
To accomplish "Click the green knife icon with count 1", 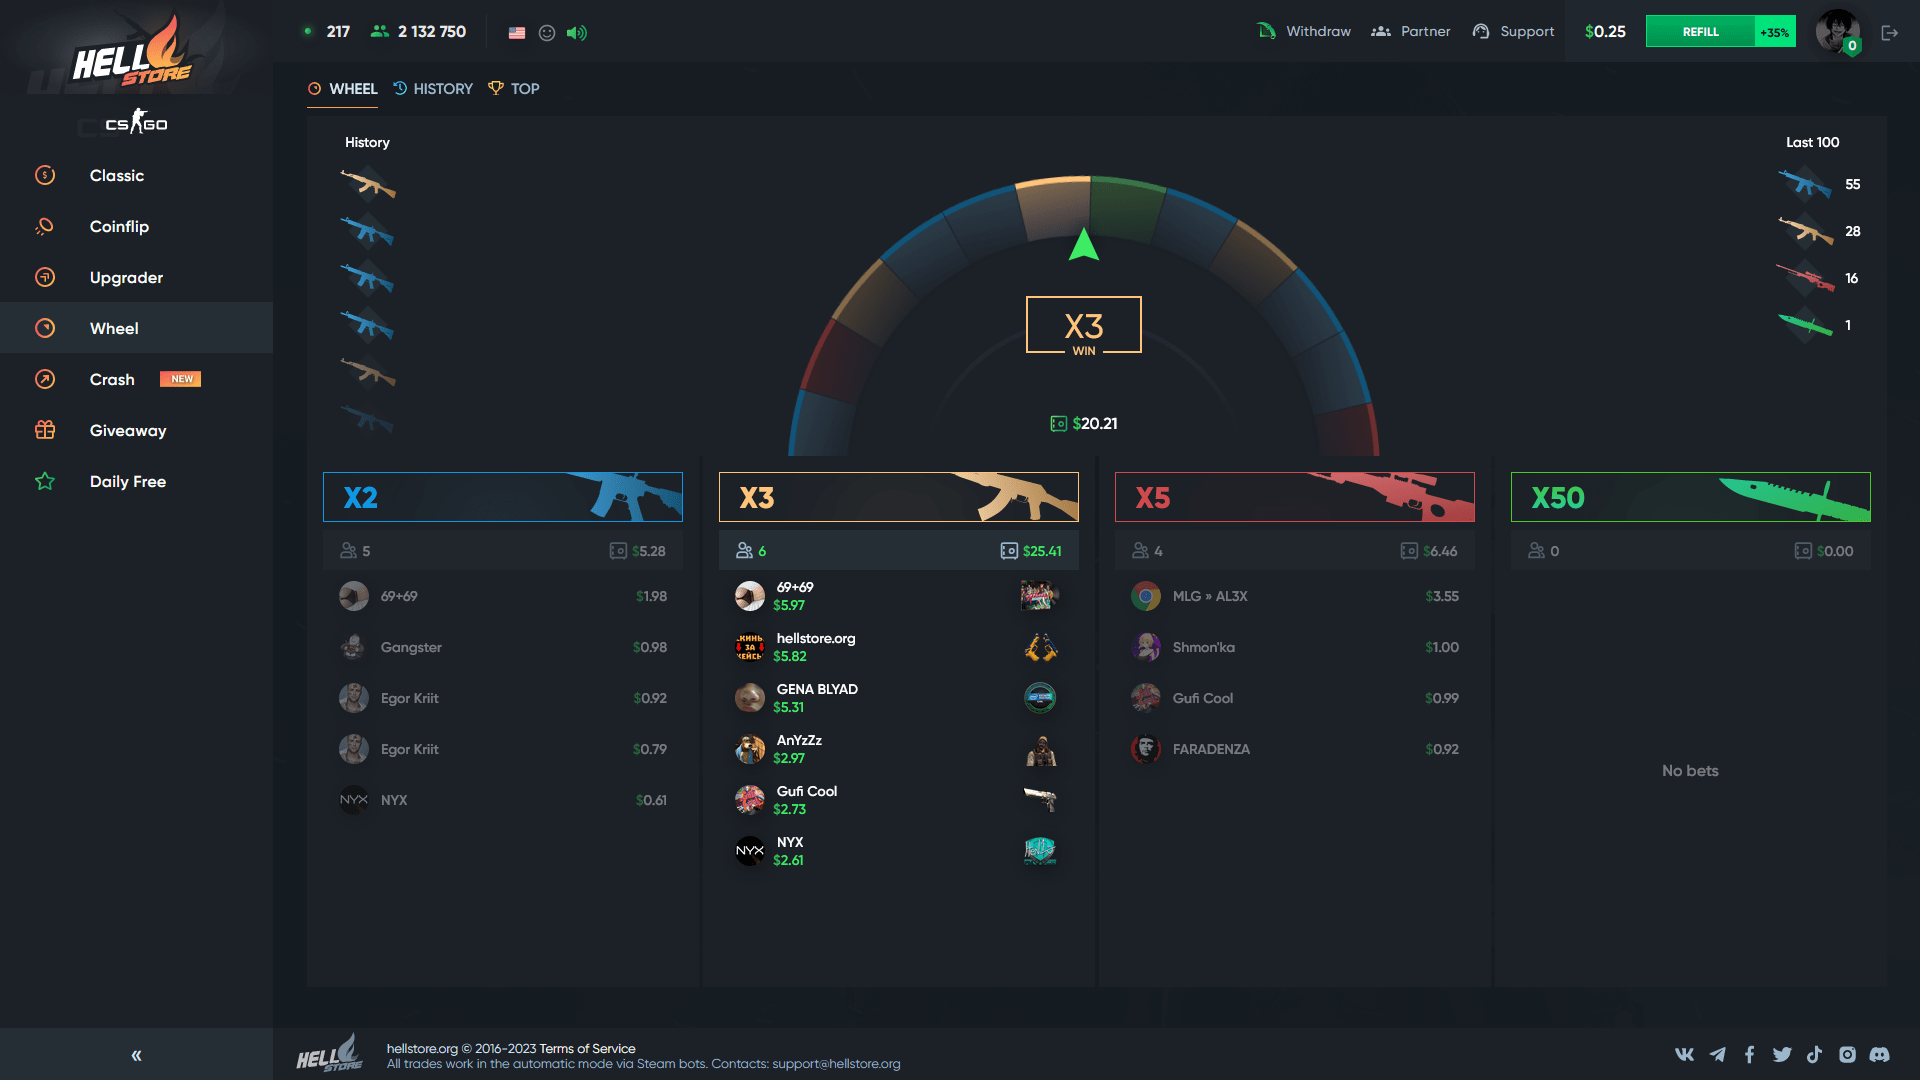I will pyautogui.click(x=1805, y=325).
